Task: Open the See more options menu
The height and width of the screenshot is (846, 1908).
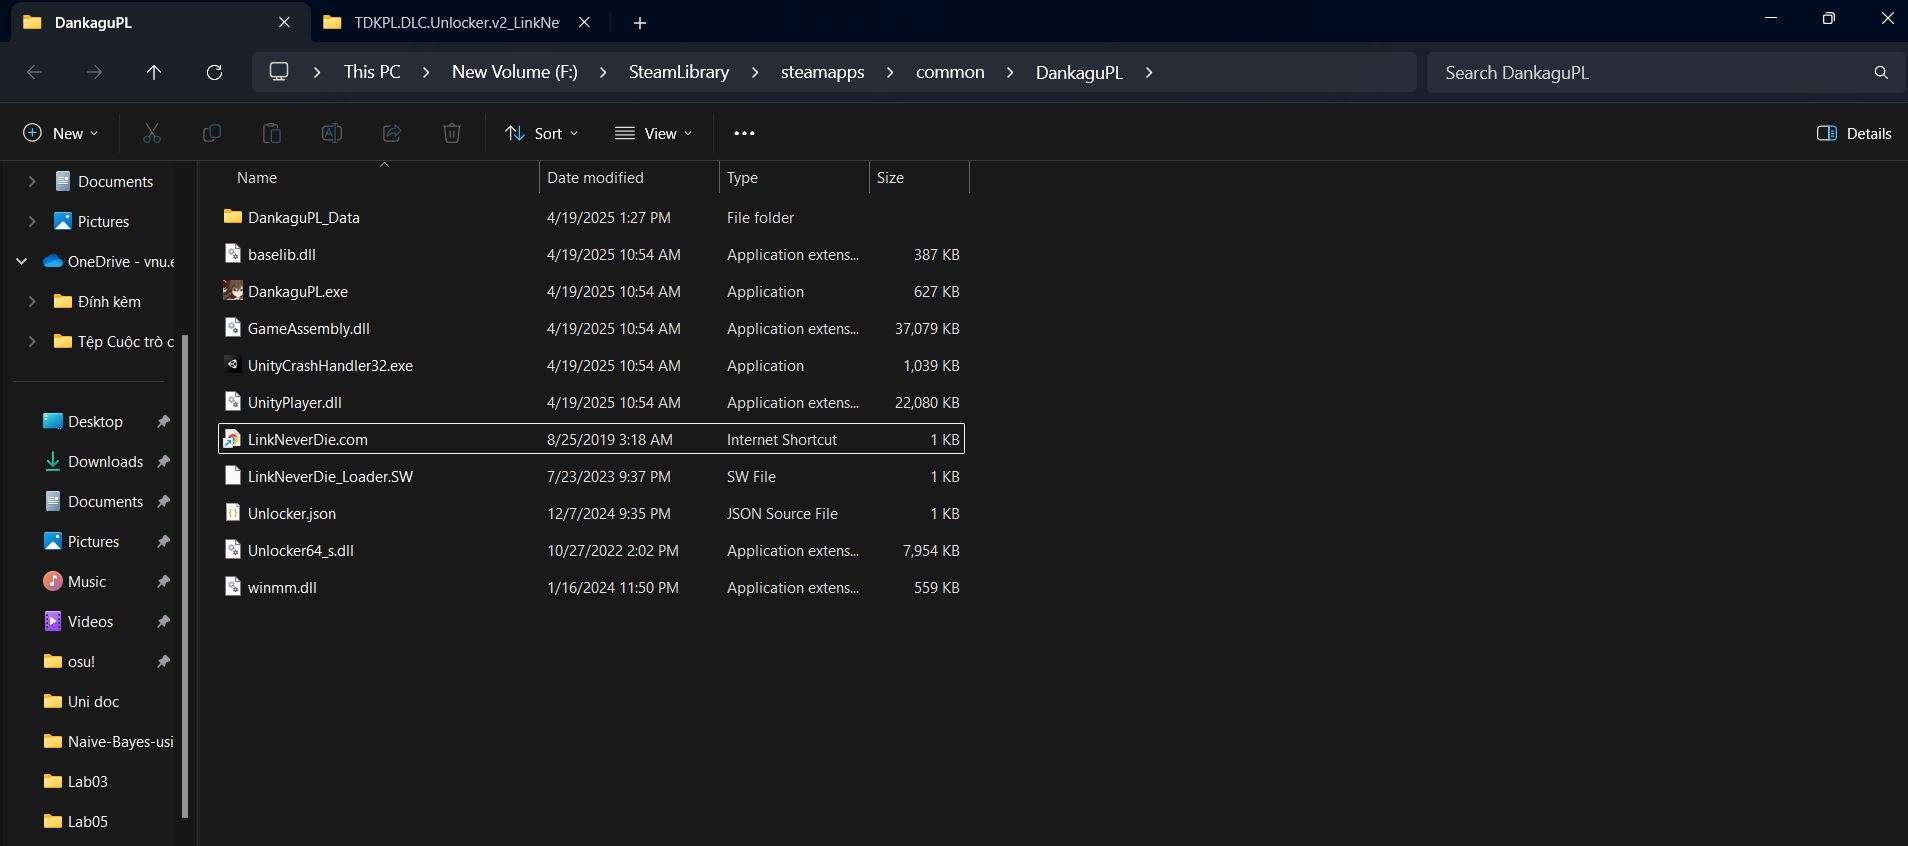Action: (744, 133)
